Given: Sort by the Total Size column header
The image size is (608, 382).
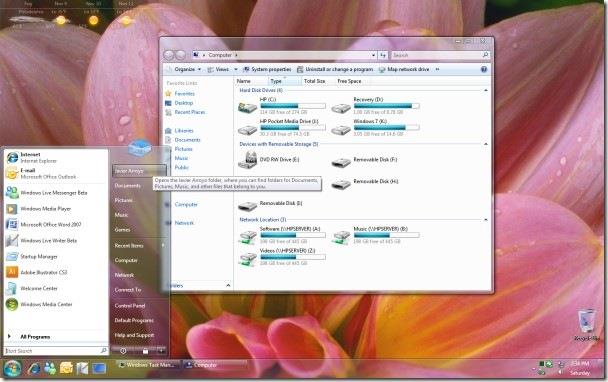Looking at the screenshot, I should coord(314,81).
